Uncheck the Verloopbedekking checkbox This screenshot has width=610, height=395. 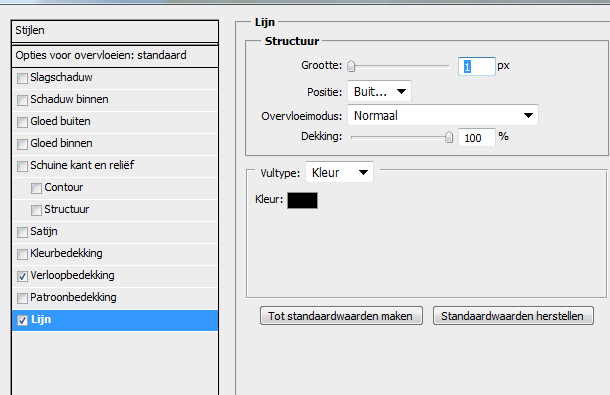tap(22, 276)
